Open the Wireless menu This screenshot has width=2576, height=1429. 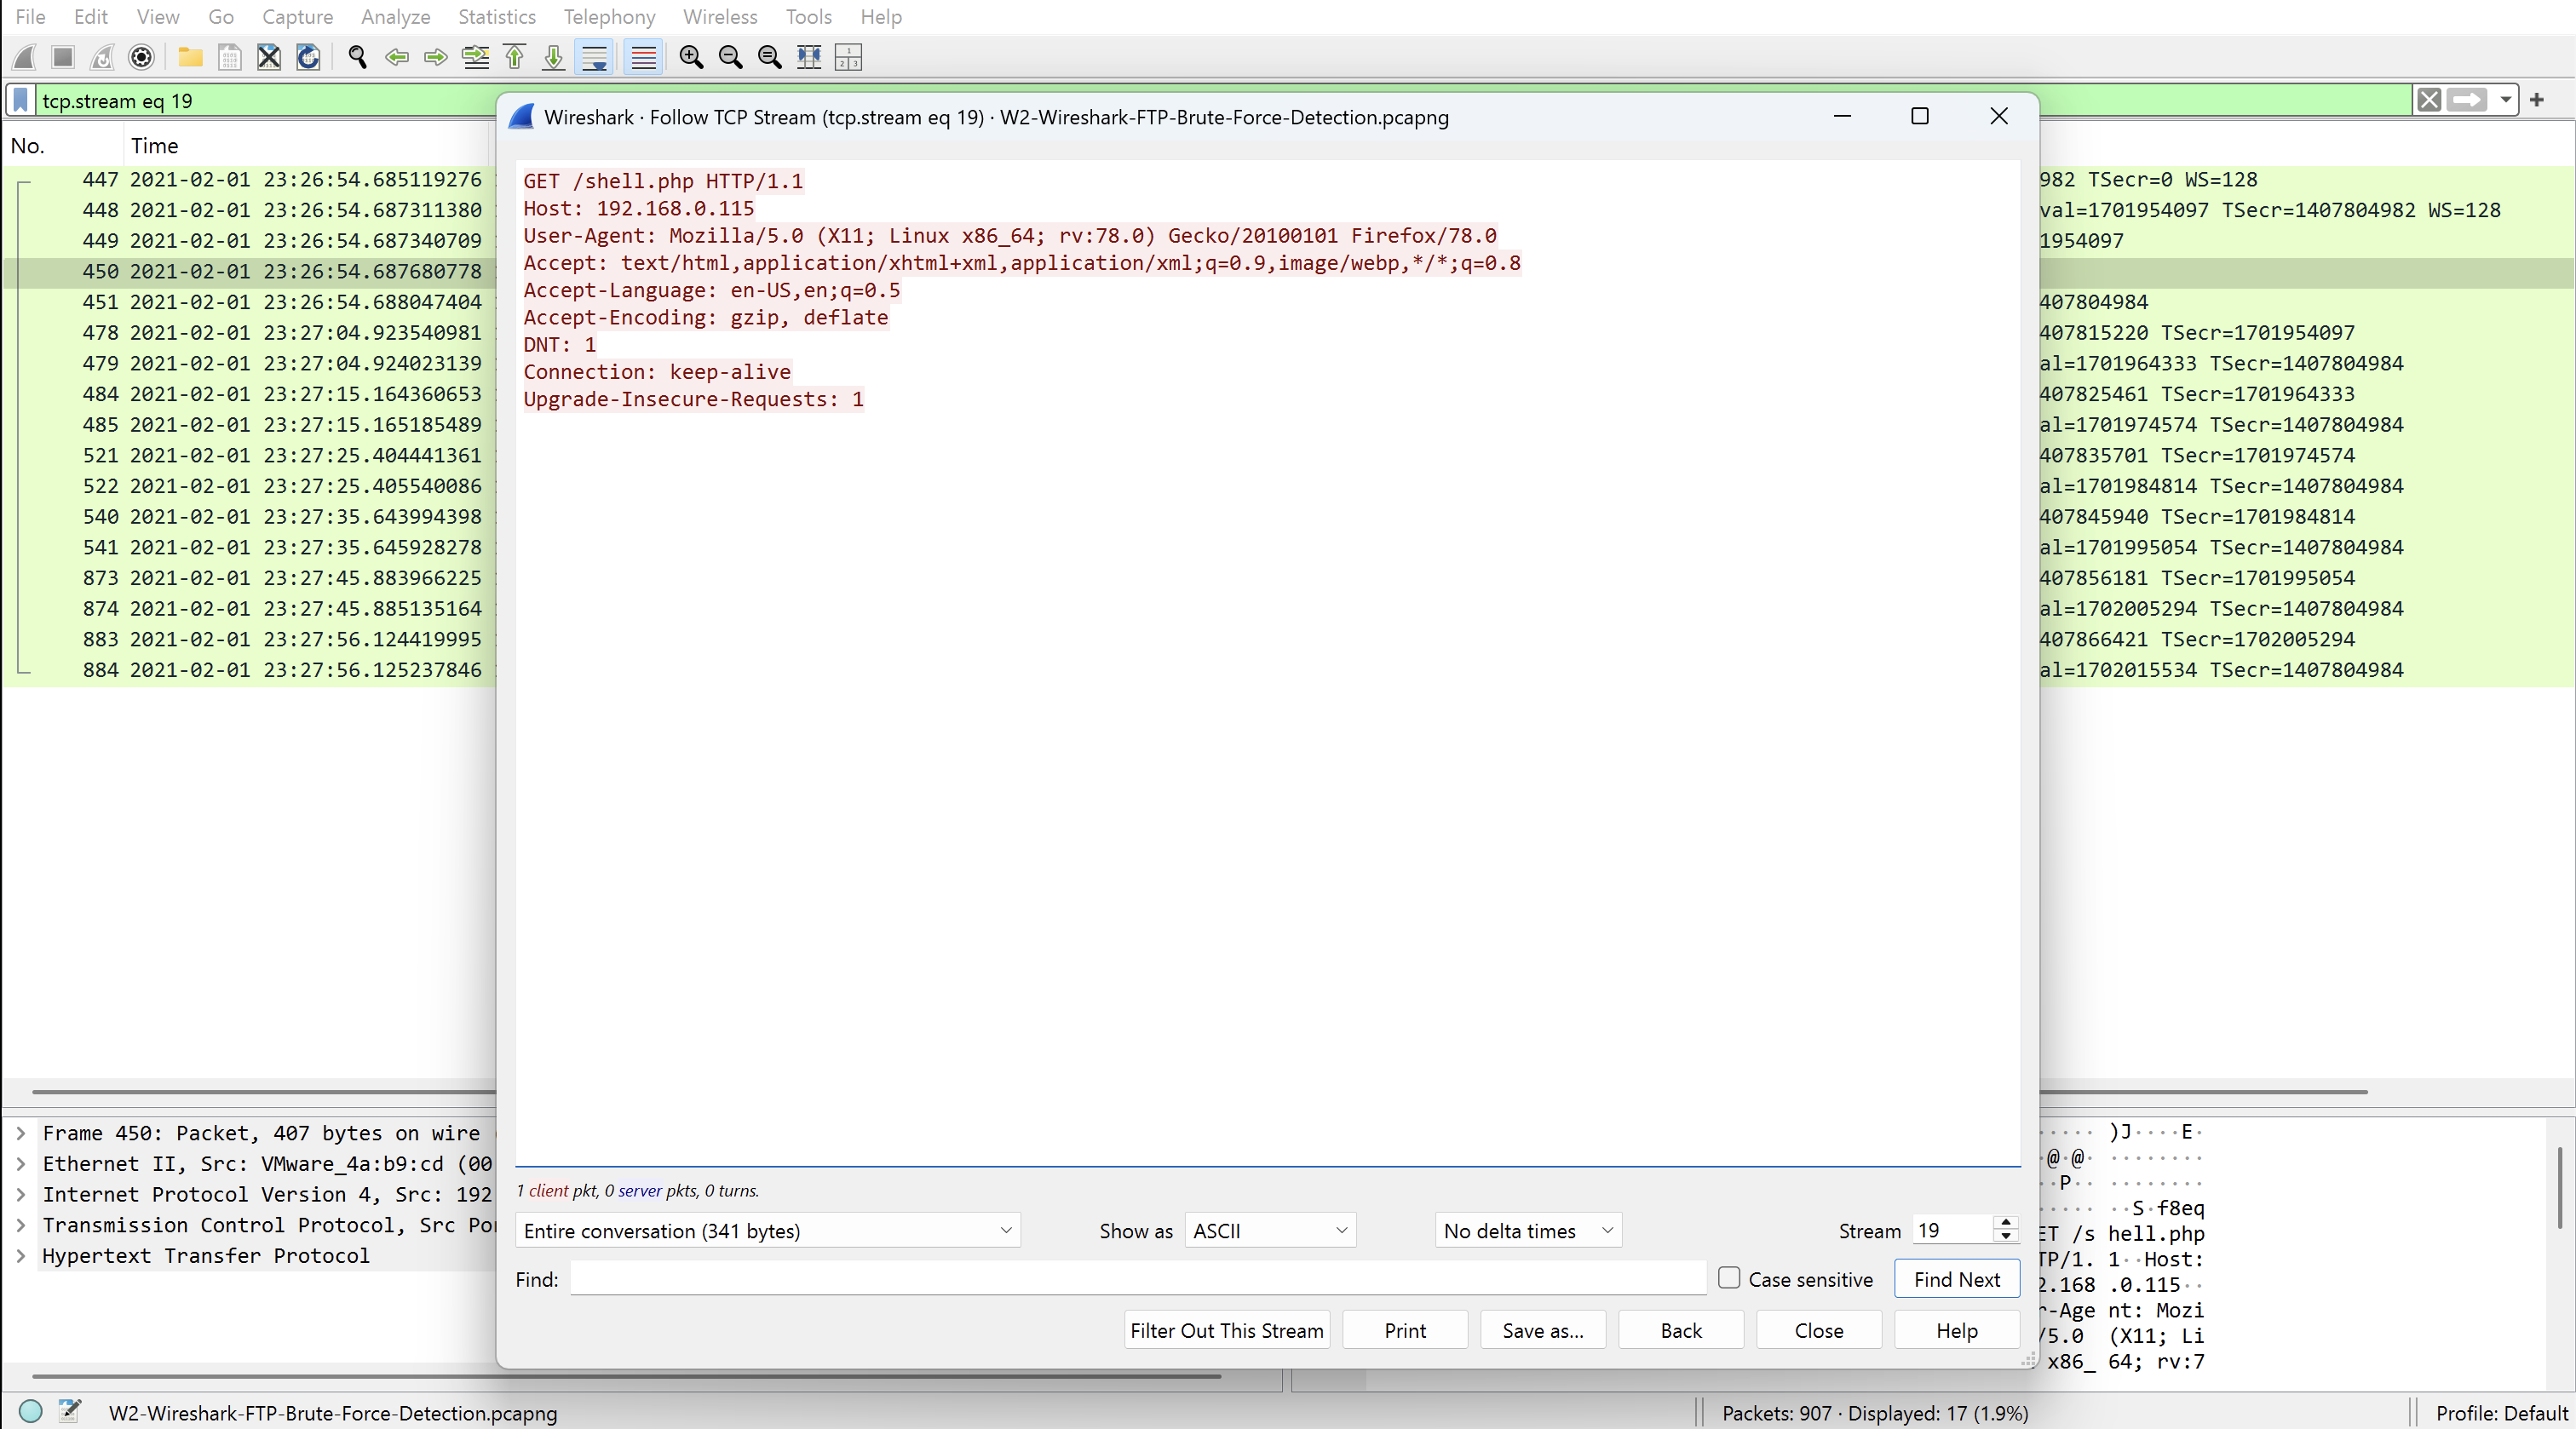tap(720, 17)
